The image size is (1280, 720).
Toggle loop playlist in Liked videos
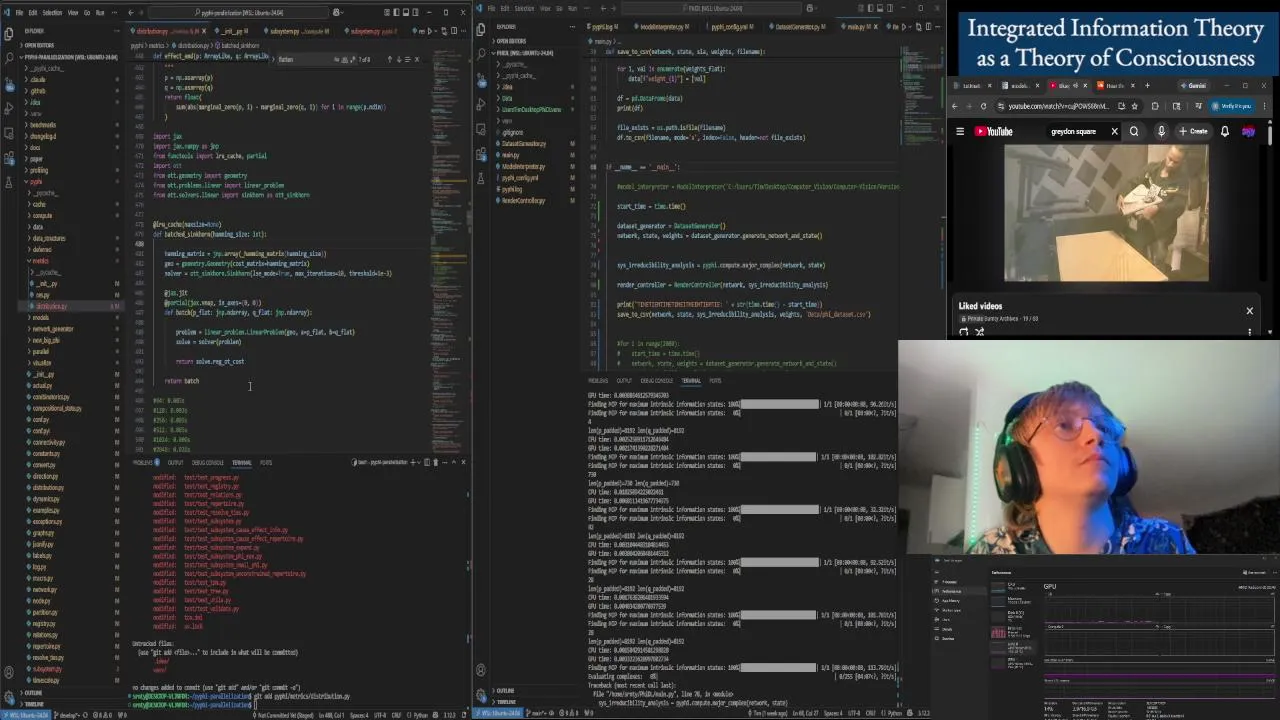click(964, 332)
